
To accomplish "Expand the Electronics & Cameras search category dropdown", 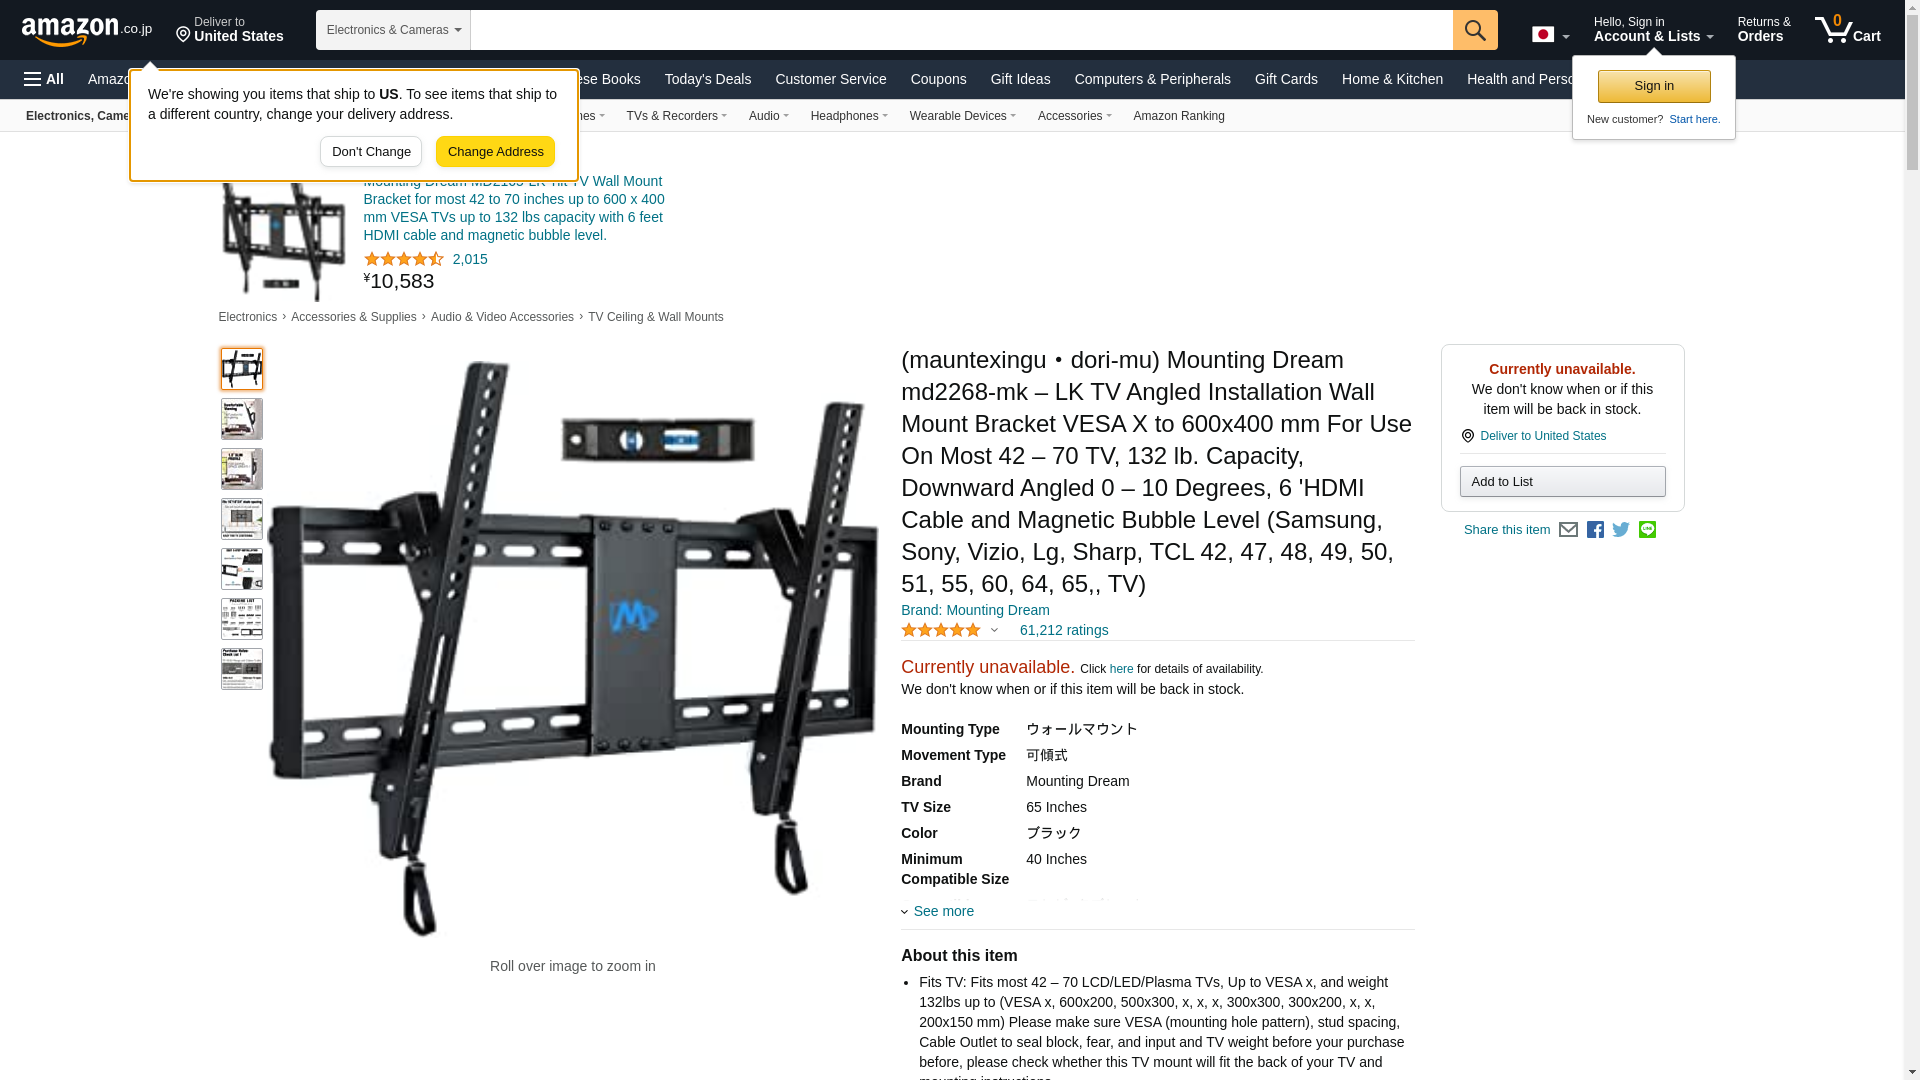I will click(x=393, y=30).
